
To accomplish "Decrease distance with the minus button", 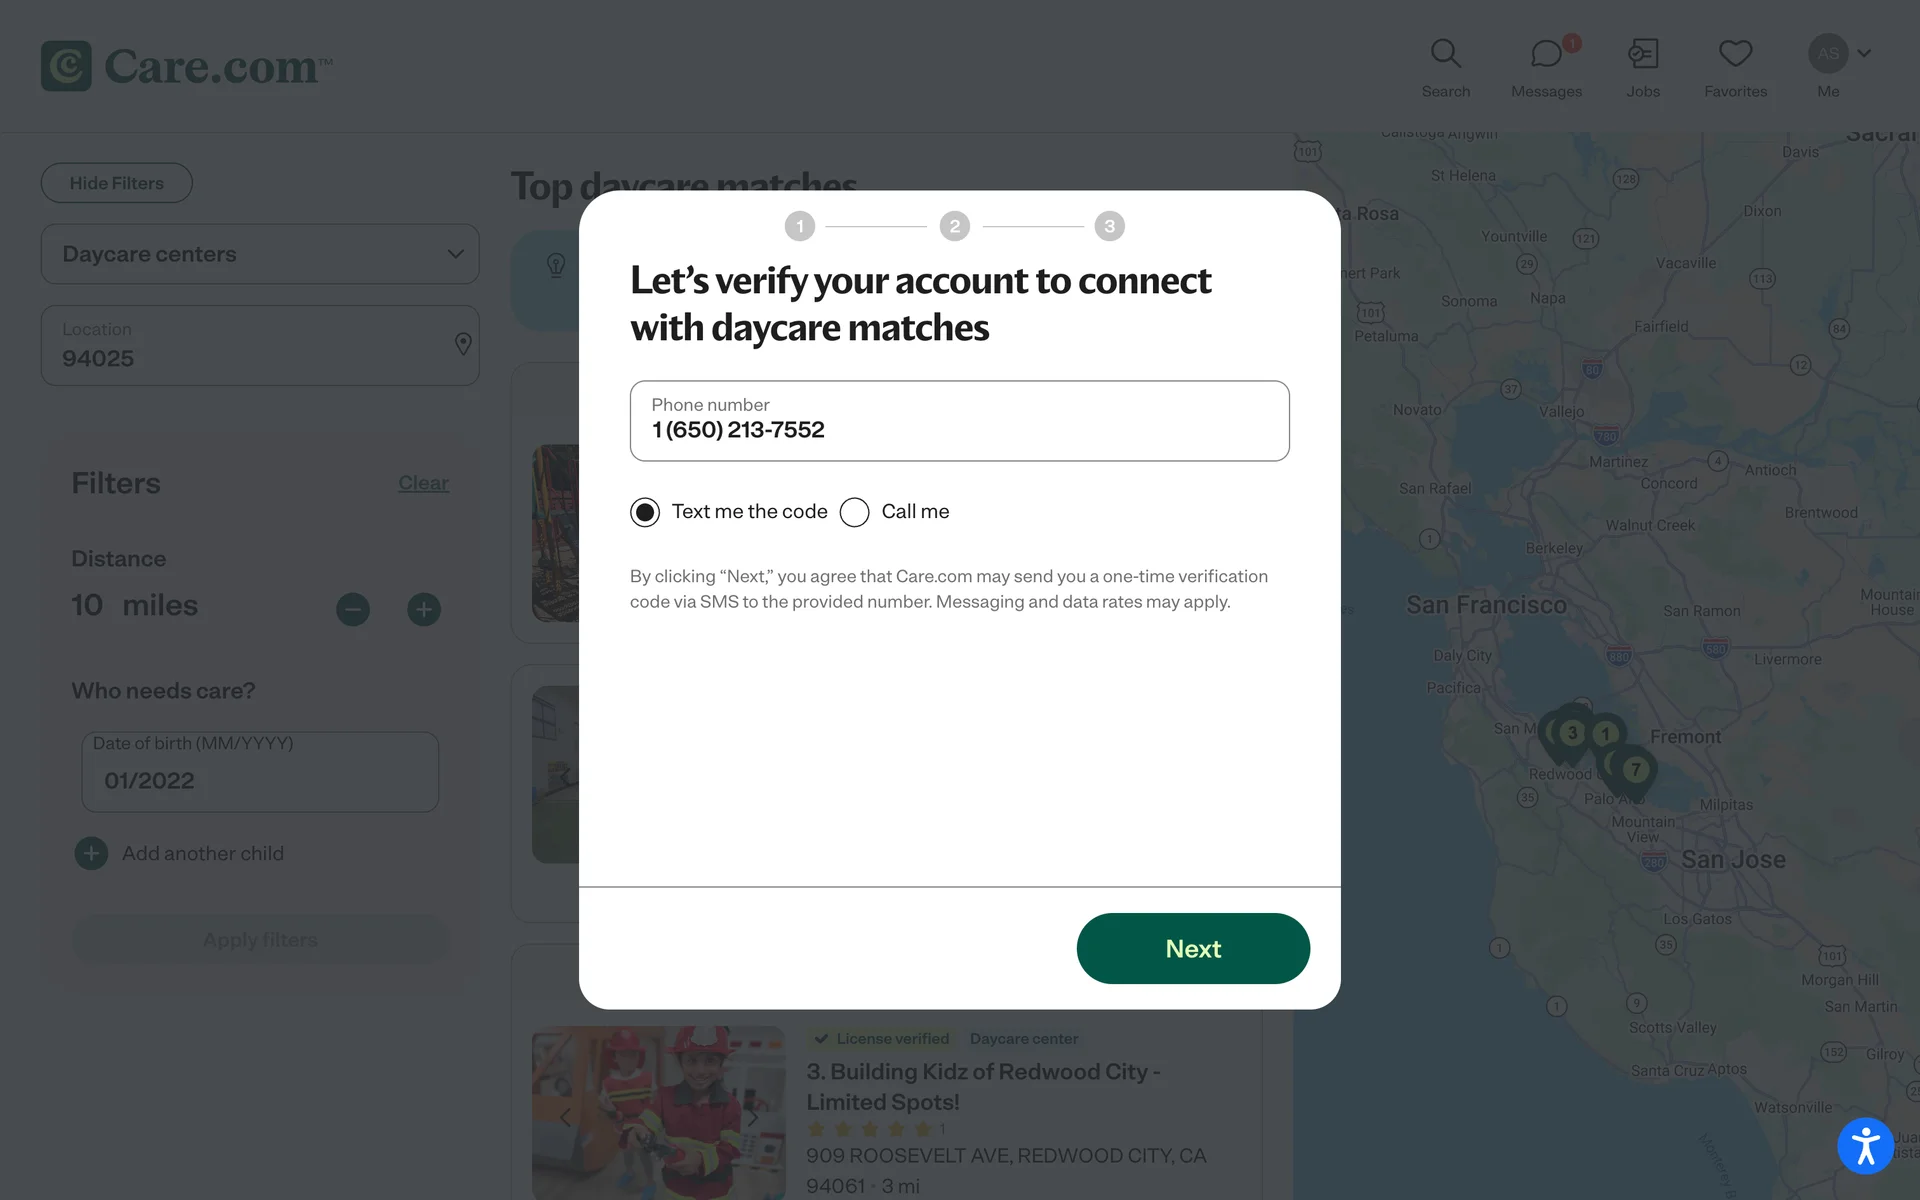I will coord(353,609).
